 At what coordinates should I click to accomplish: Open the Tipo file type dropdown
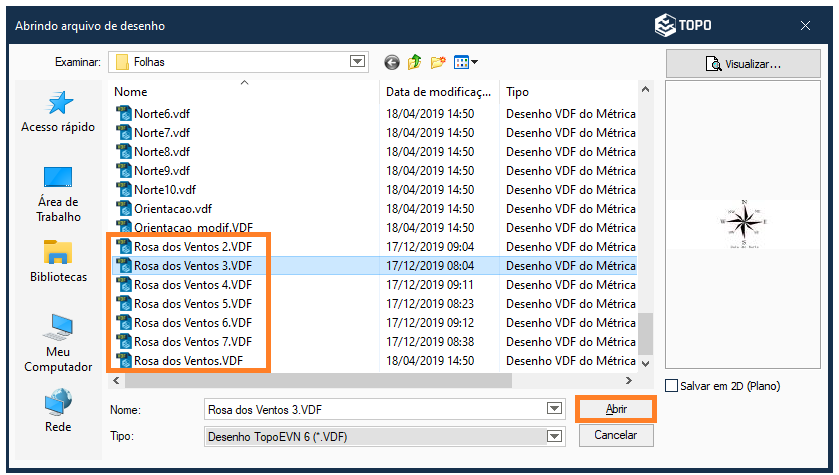[x=554, y=436]
